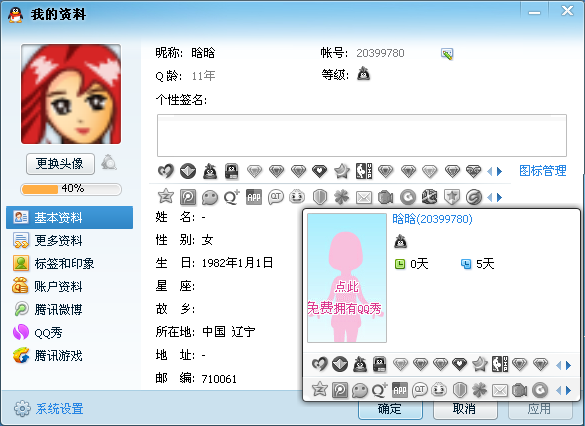Advance to next icons in popup card bottom row
The height and width of the screenshot is (426, 585).
tap(569, 391)
